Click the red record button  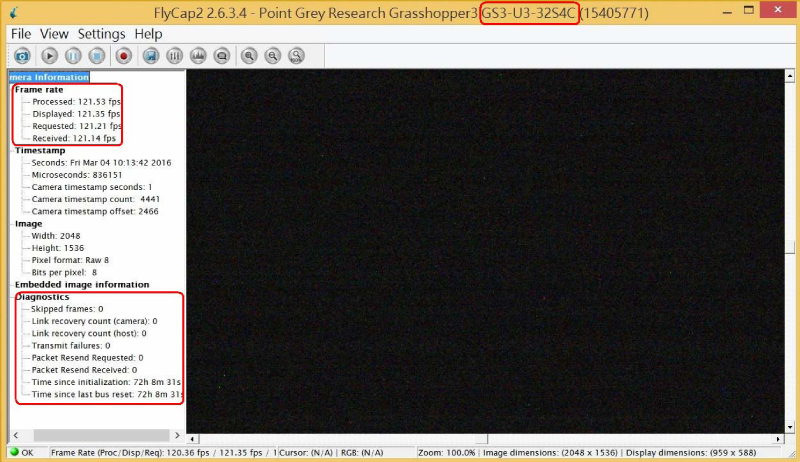coord(124,56)
